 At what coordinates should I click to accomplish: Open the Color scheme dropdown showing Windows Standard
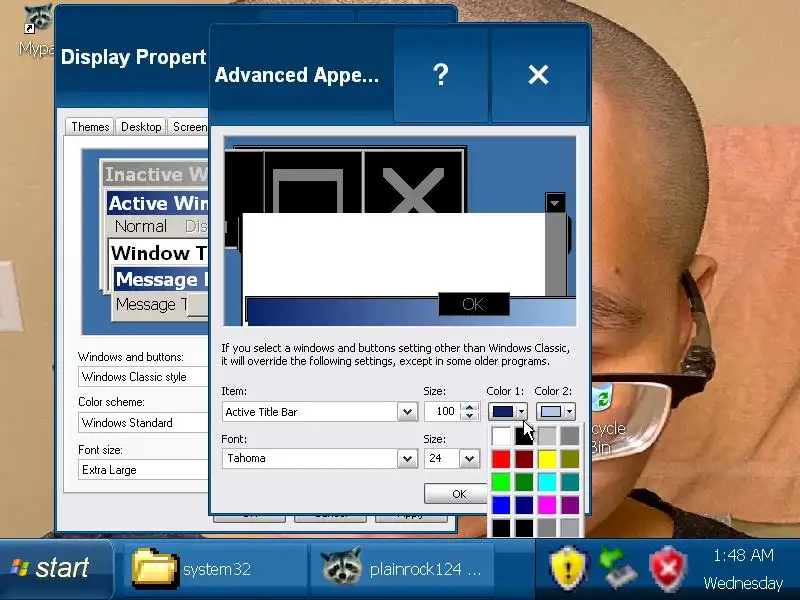click(x=143, y=422)
